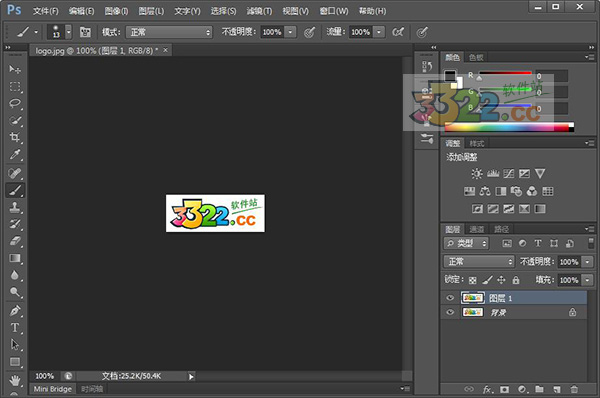Open layer 不透明度 dropdown arrow
The height and width of the screenshot is (398, 600).
pos(587,262)
